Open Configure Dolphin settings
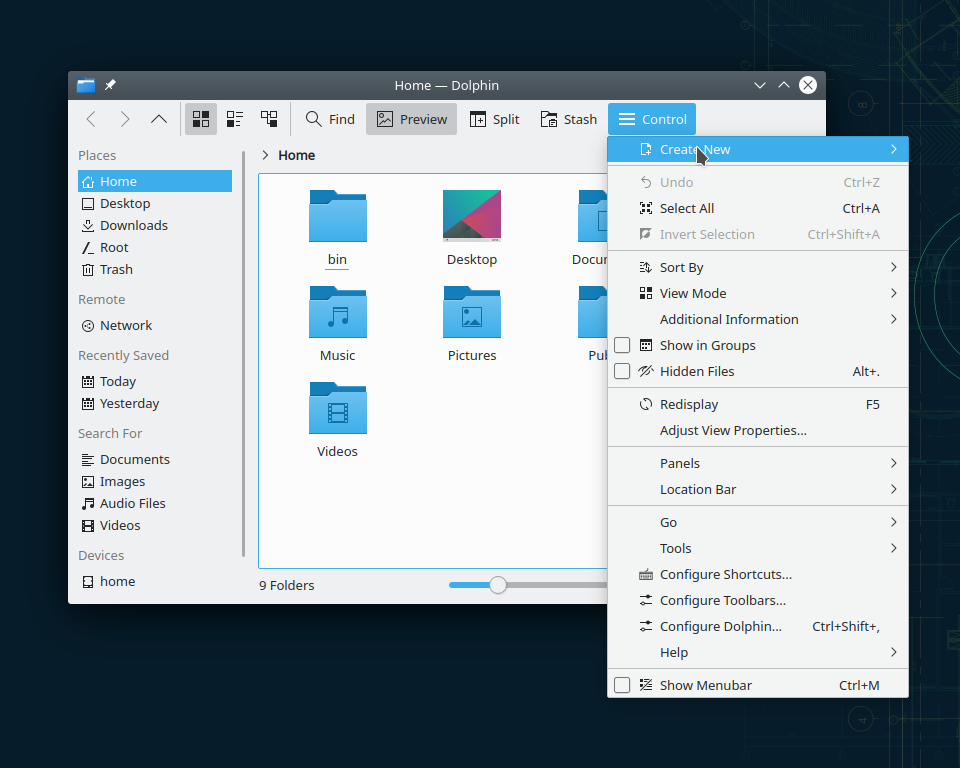 click(757, 627)
